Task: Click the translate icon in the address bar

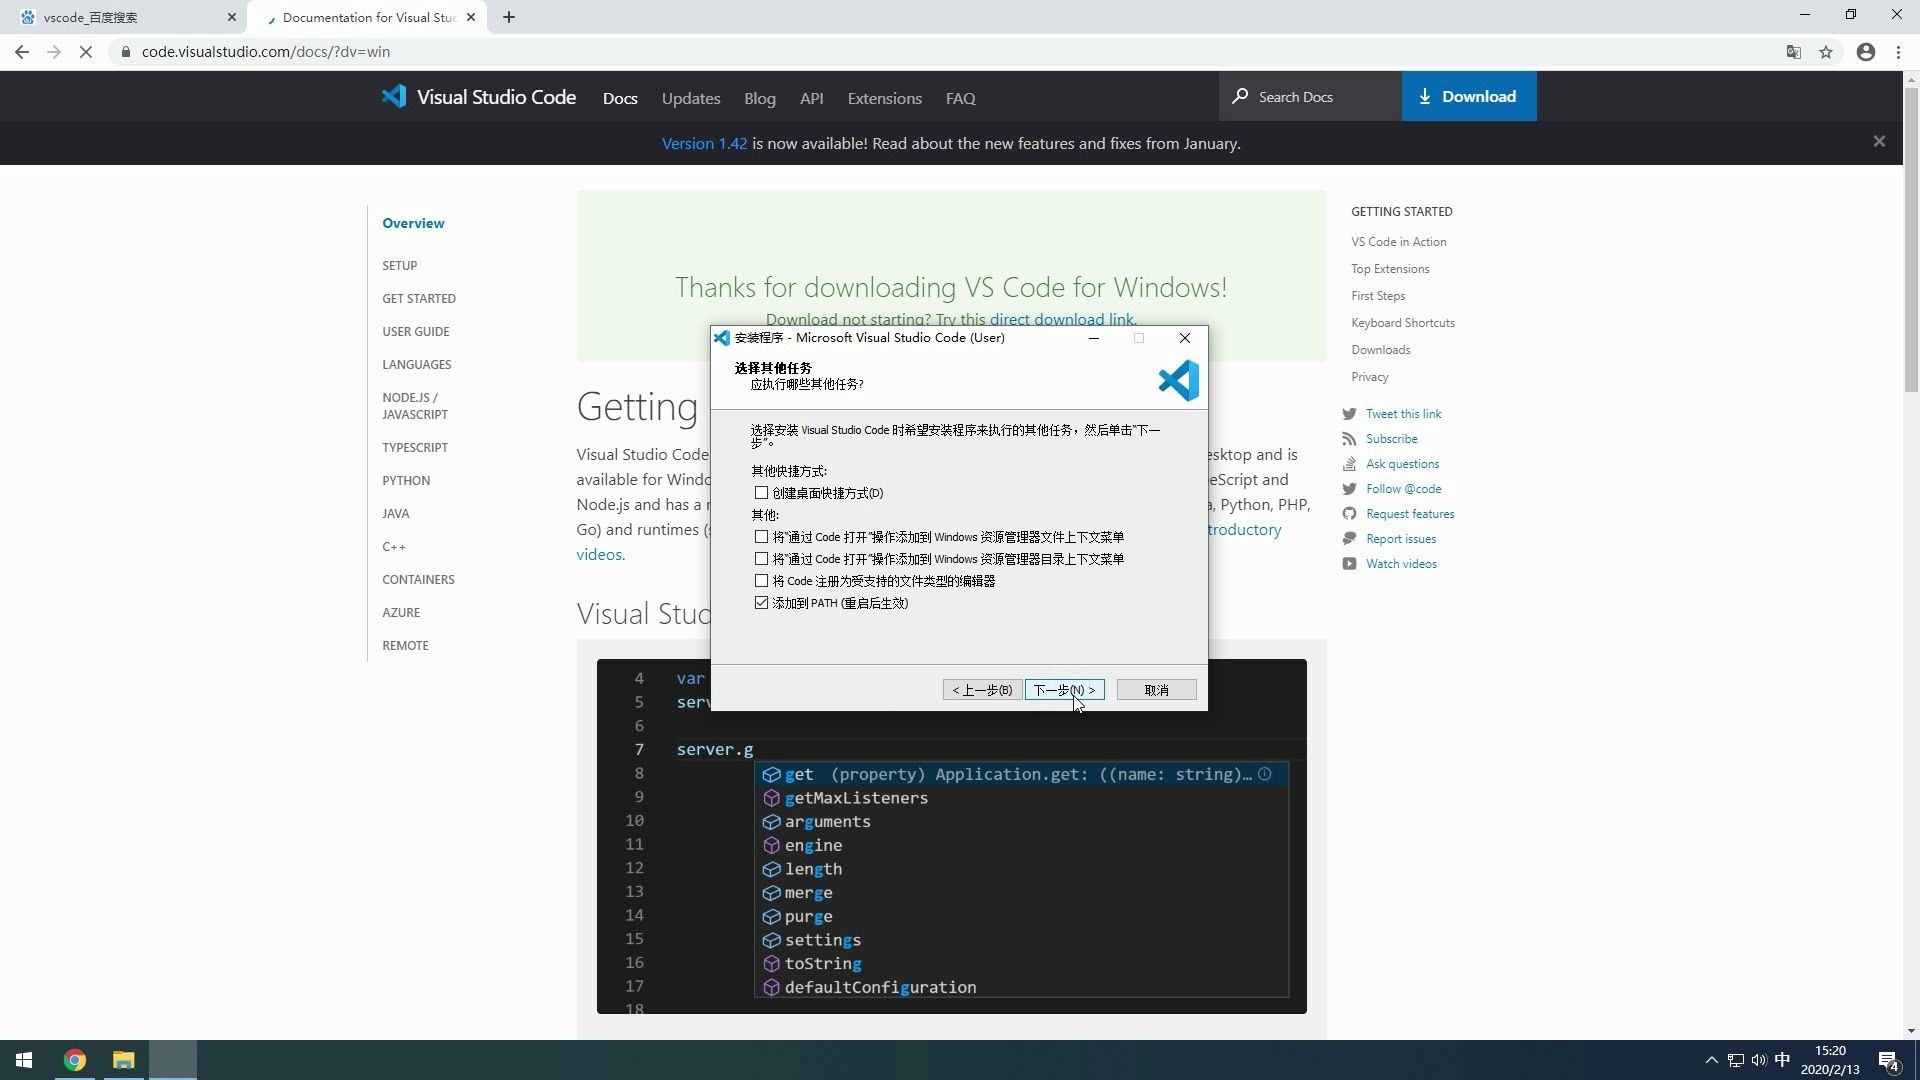Action: [1793, 52]
